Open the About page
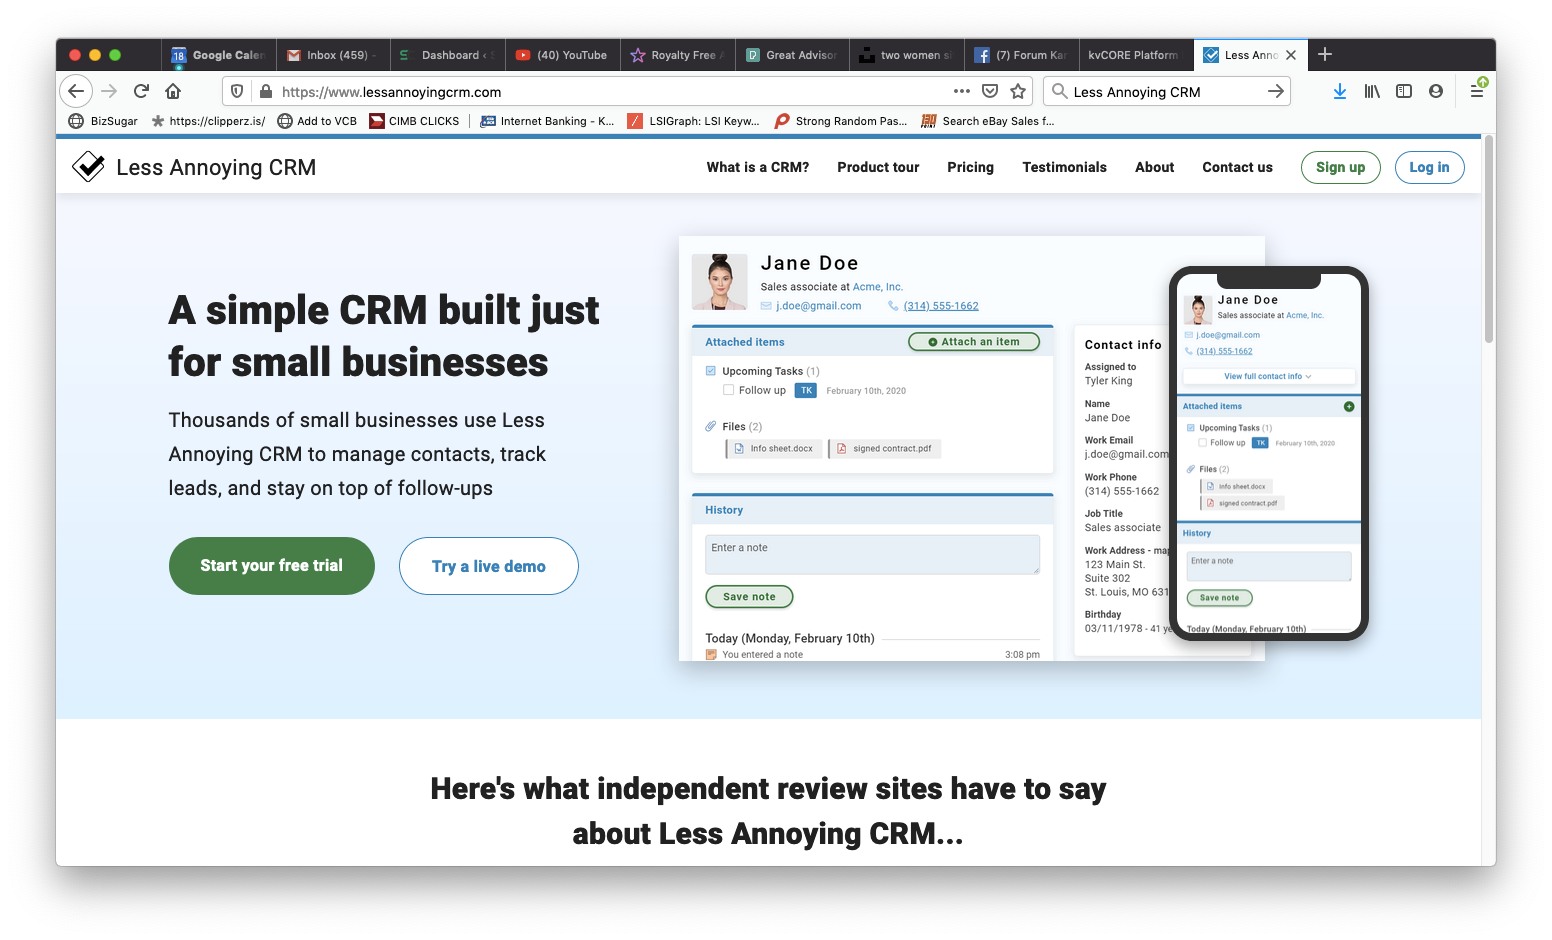The width and height of the screenshot is (1552, 940). 1154,167
